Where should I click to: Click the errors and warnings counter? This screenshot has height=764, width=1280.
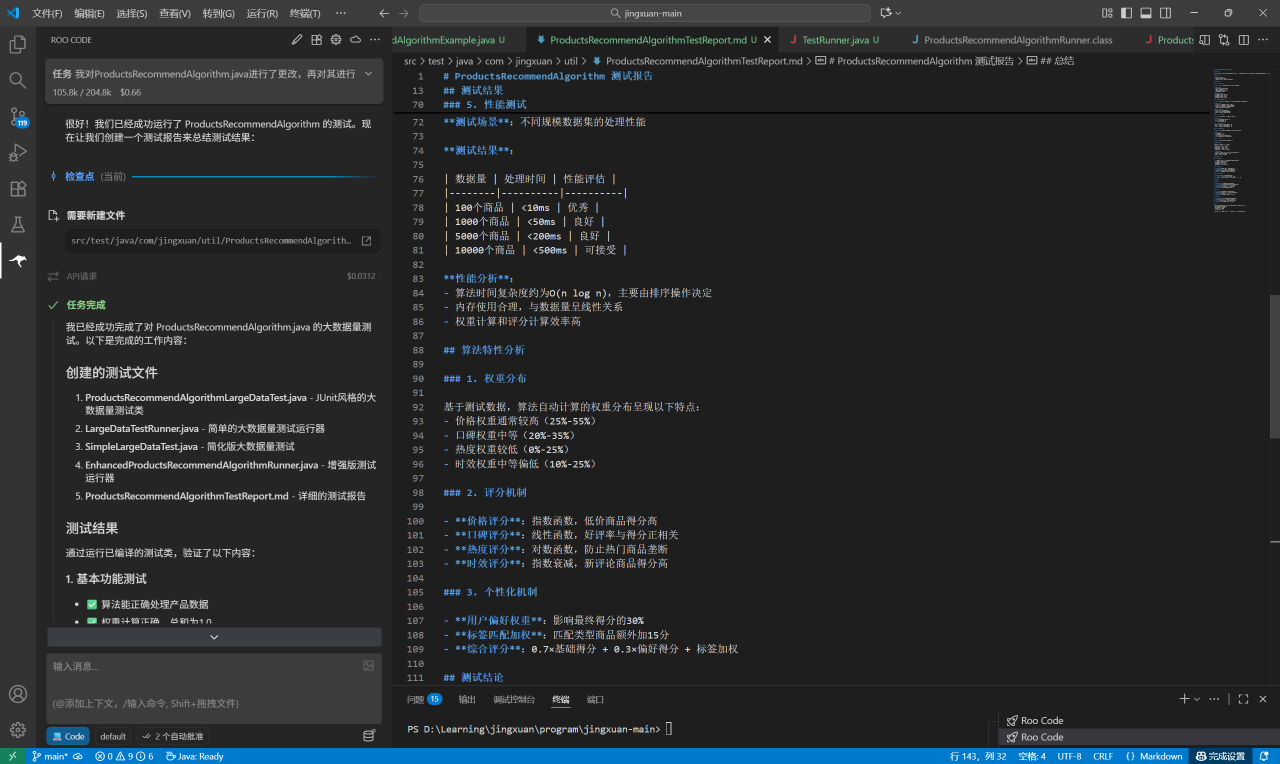click(124, 756)
